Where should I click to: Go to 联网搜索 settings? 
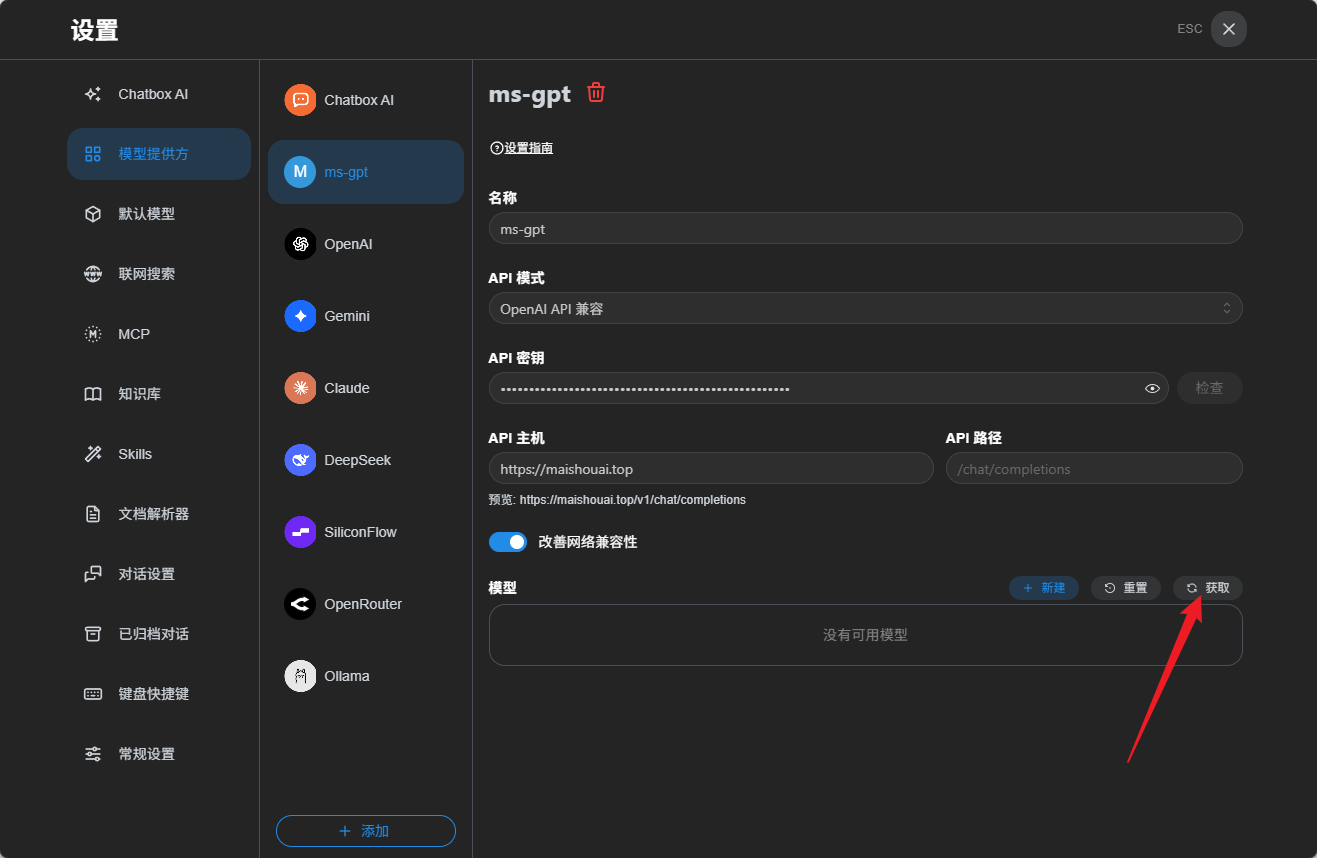[x=159, y=274]
